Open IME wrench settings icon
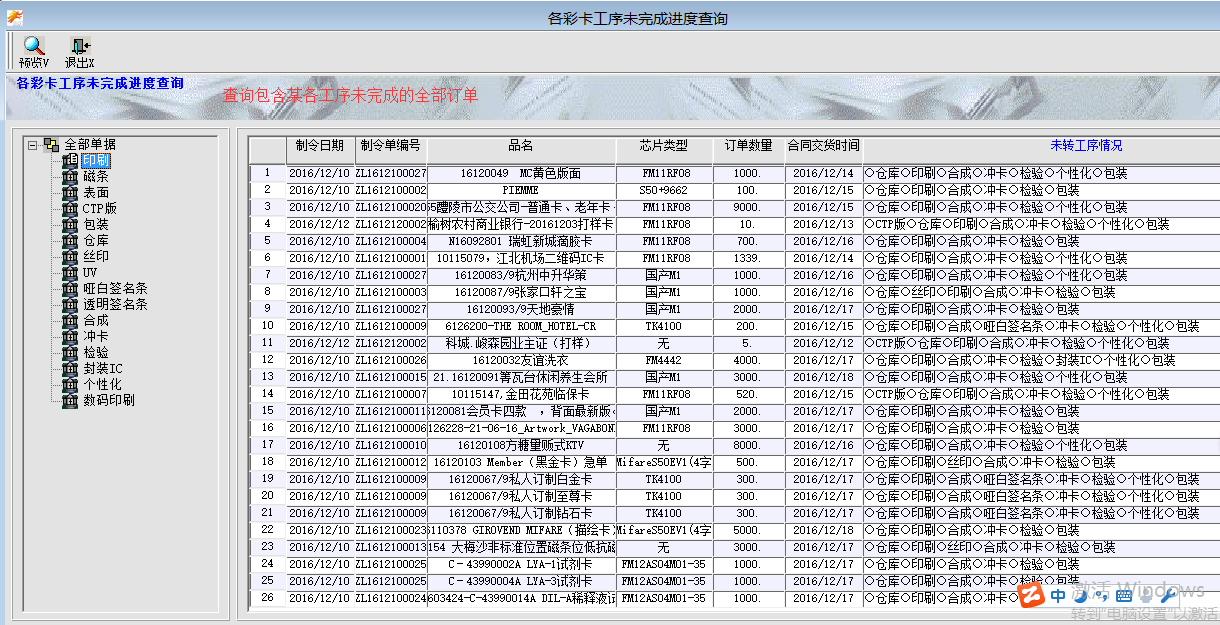Image resolution: width=1220 pixels, height=625 pixels. click(x=1167, y=597)
